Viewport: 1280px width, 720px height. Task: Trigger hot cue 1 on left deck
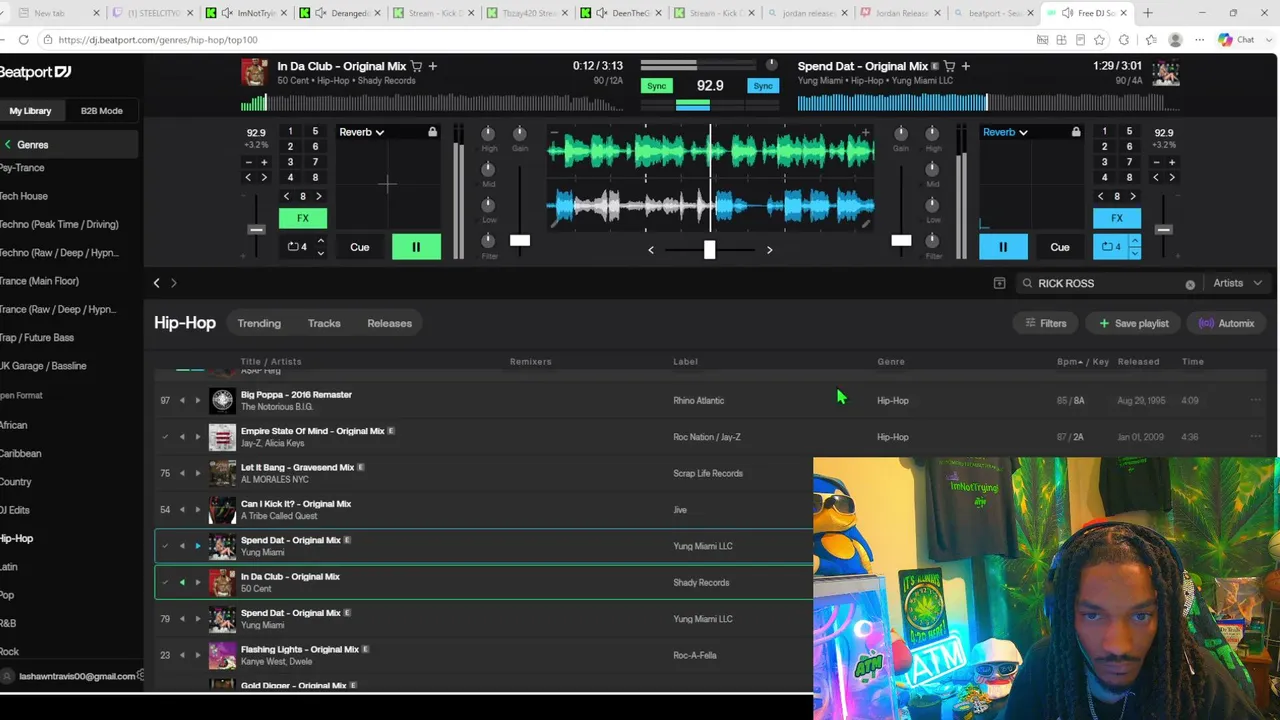(290, 132)
